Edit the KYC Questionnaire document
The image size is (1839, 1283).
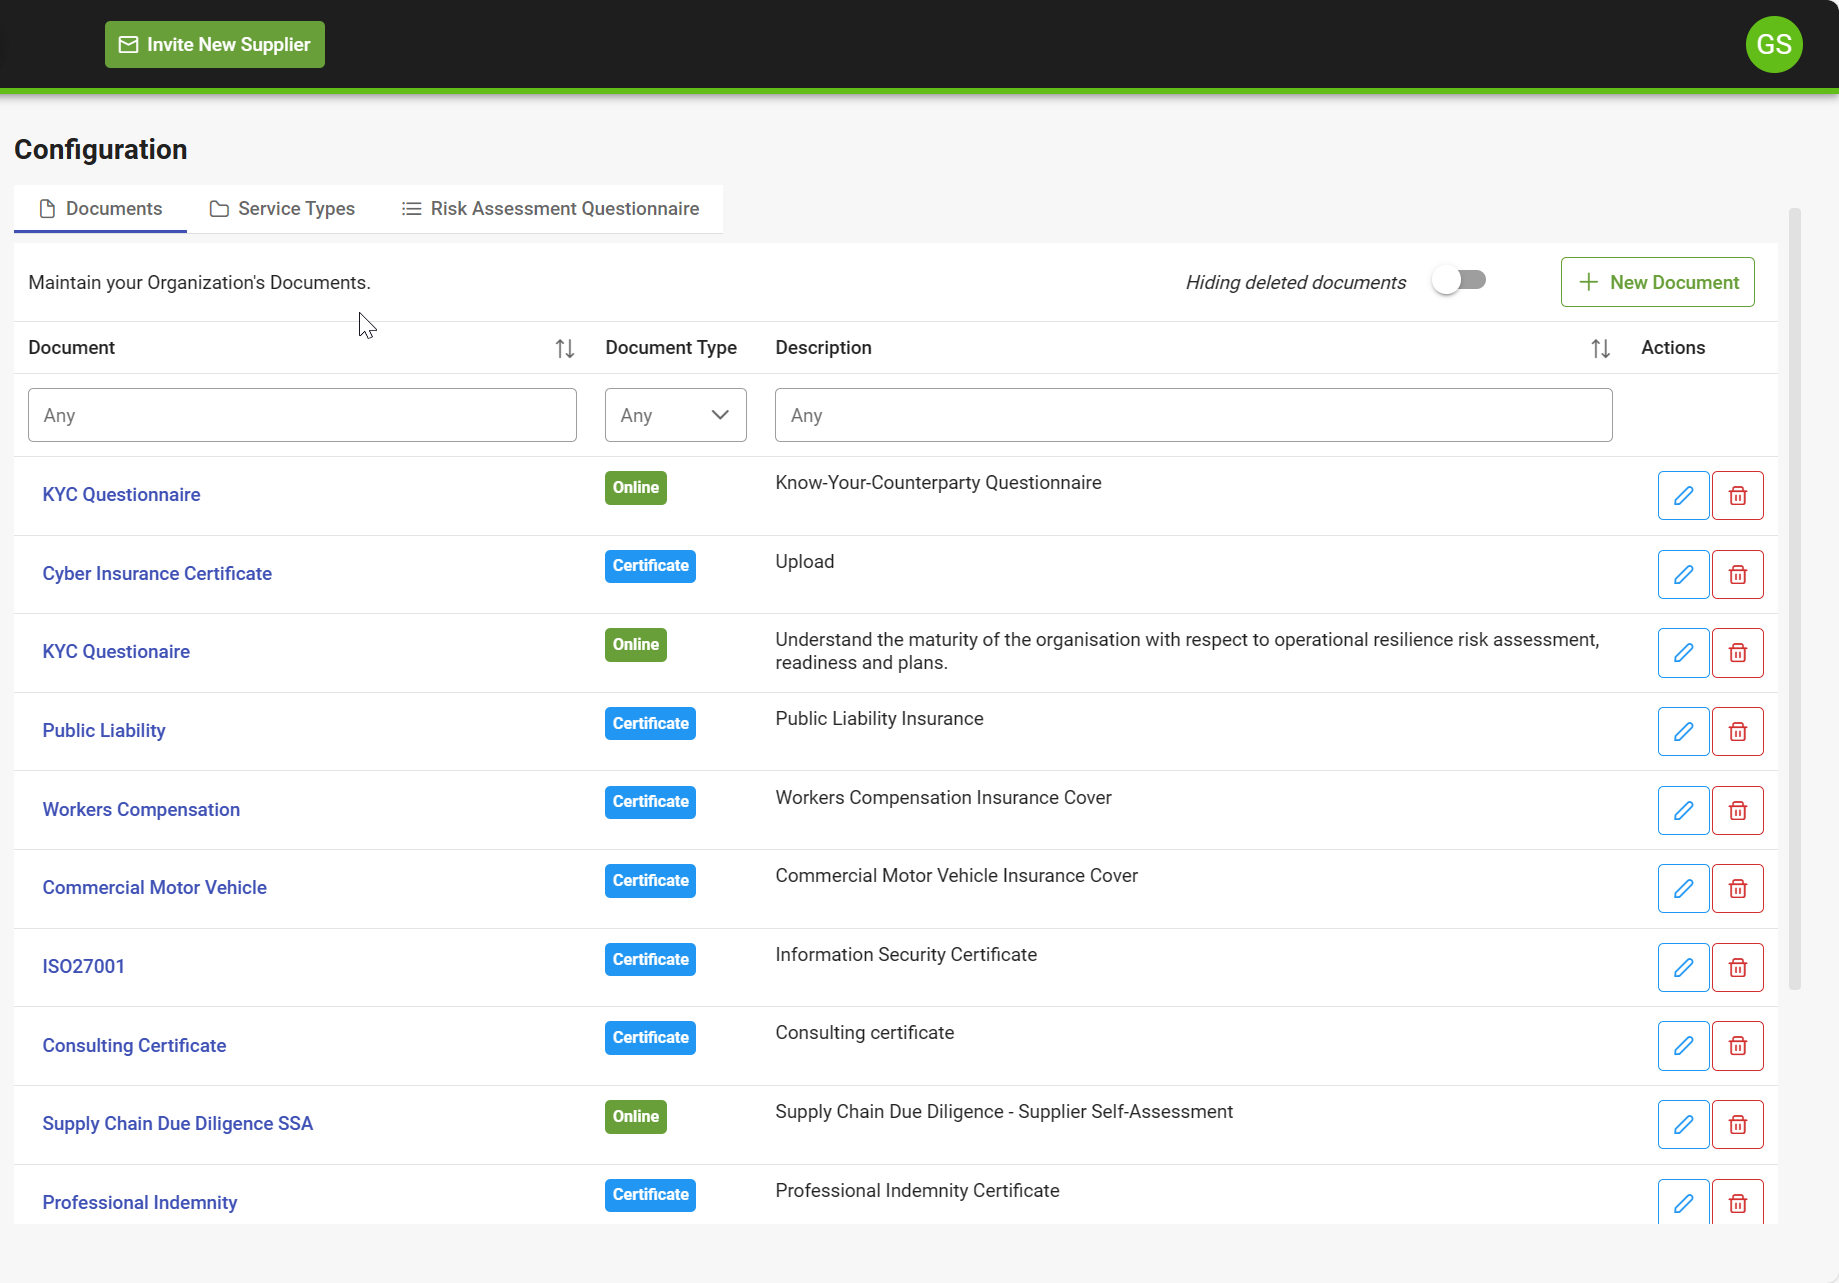[1683, 495]
